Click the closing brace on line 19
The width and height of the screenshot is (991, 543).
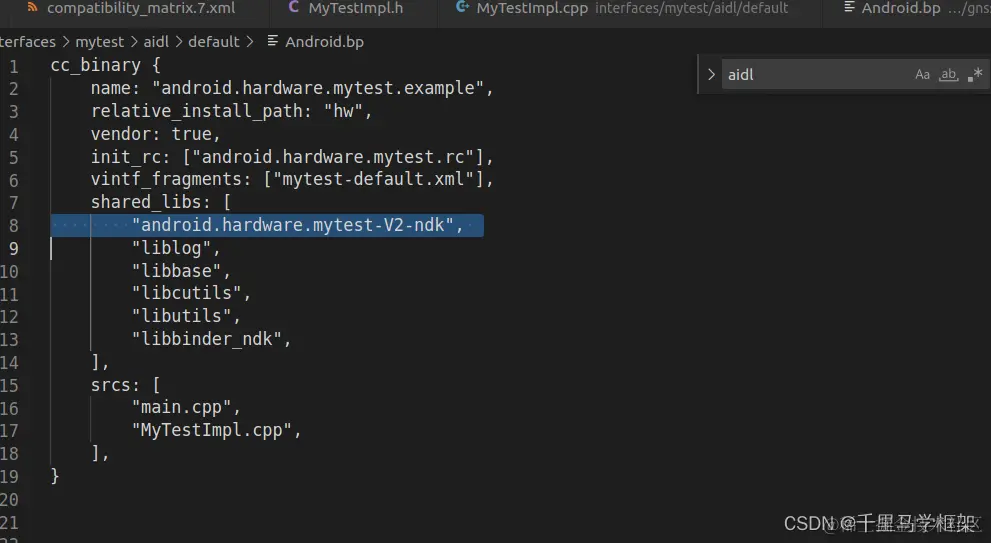click(55, 475)
